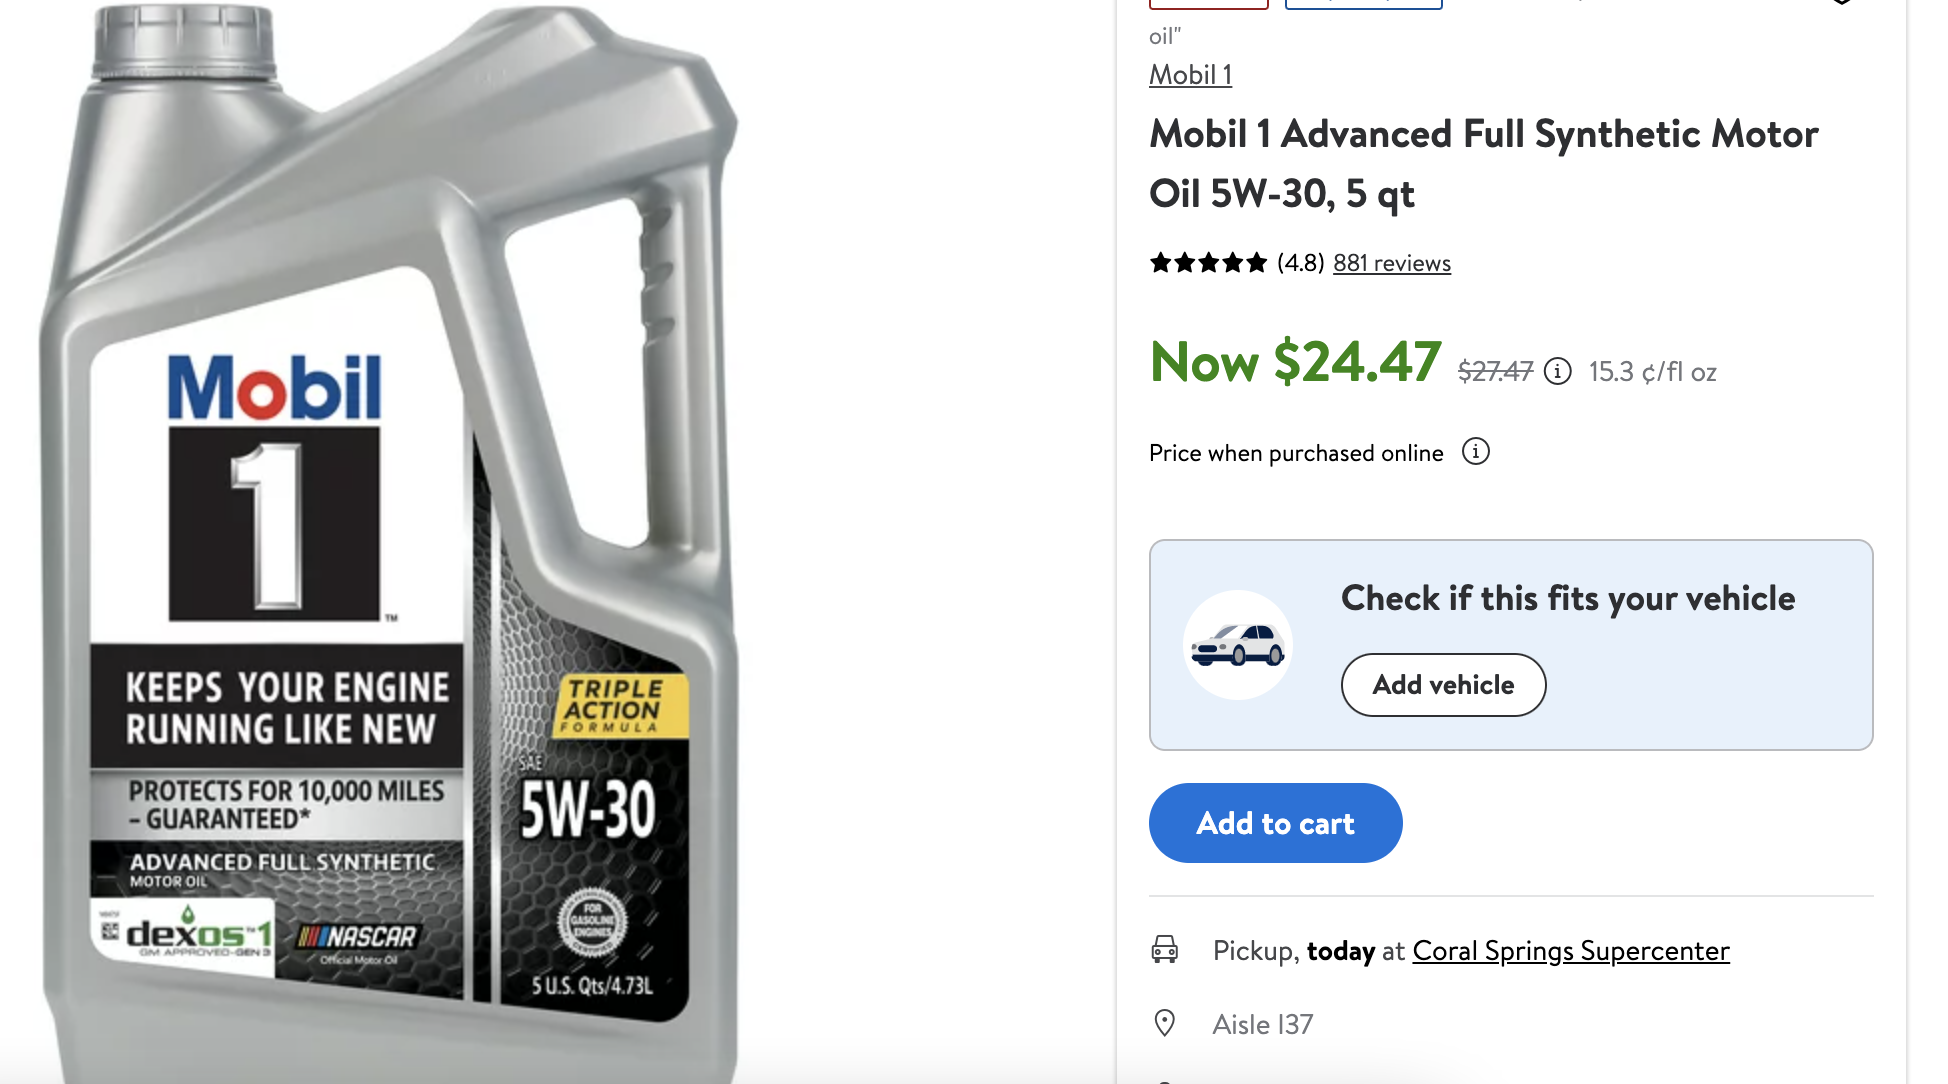Click the Mobil 1 oil jug product image
1948x1084 pixels.
390,542
